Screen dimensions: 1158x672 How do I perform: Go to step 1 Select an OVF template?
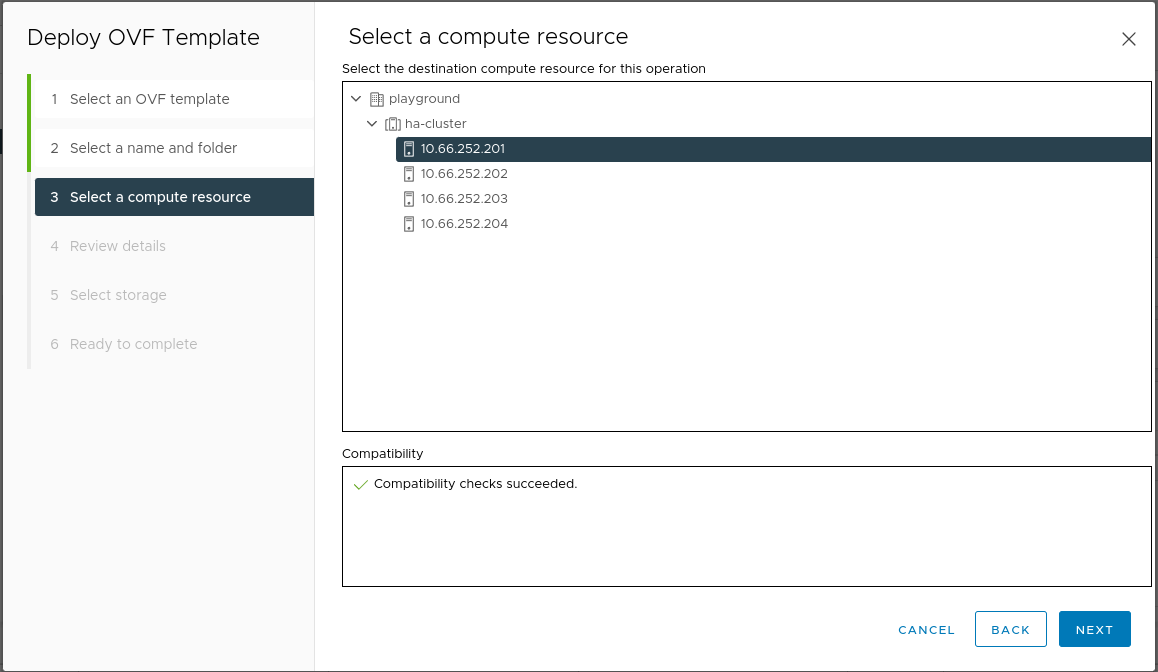[x=150, y=99]
